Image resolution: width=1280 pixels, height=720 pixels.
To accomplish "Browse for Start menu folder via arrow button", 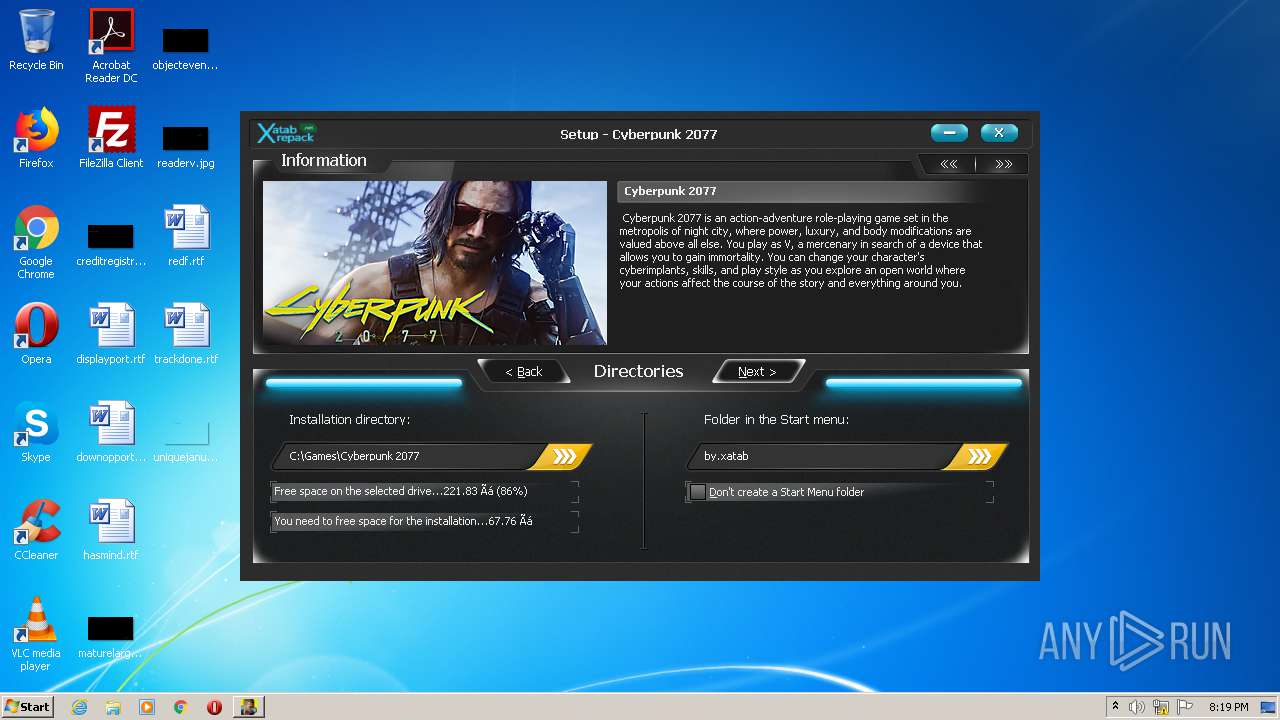I will click(x=979, y=456).
